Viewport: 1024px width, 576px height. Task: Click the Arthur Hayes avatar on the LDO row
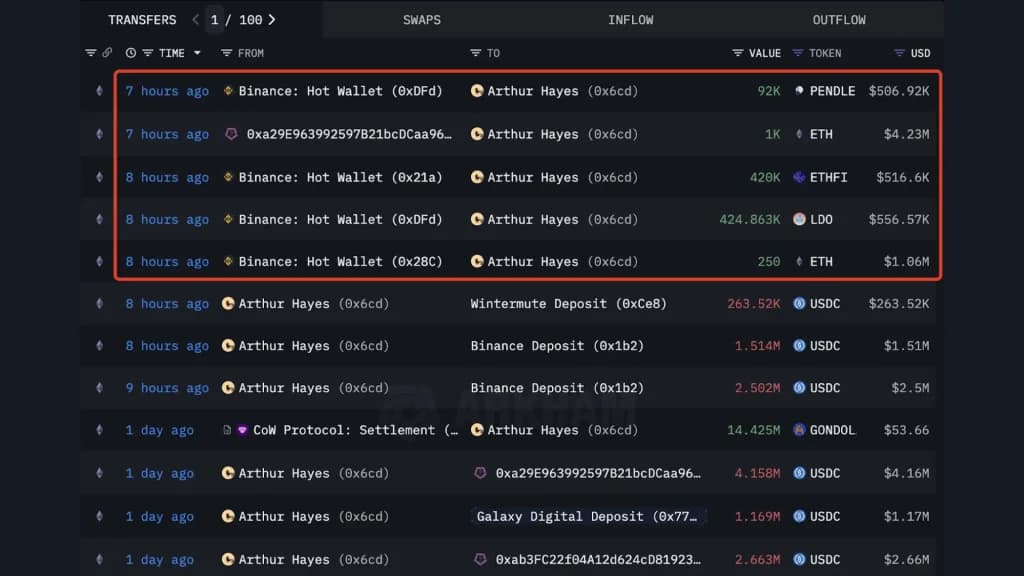click(x=477, y=219)
